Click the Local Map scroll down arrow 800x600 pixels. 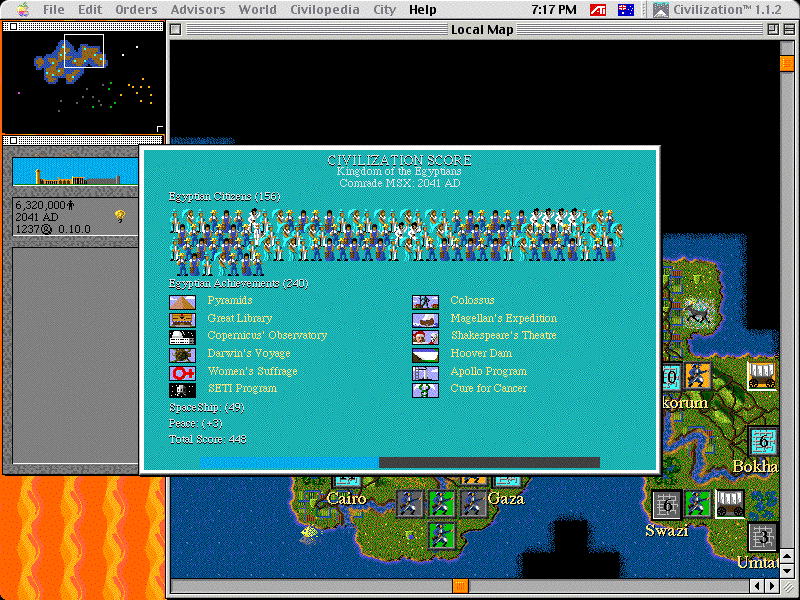pyautogui.click(x=787, y=571)
